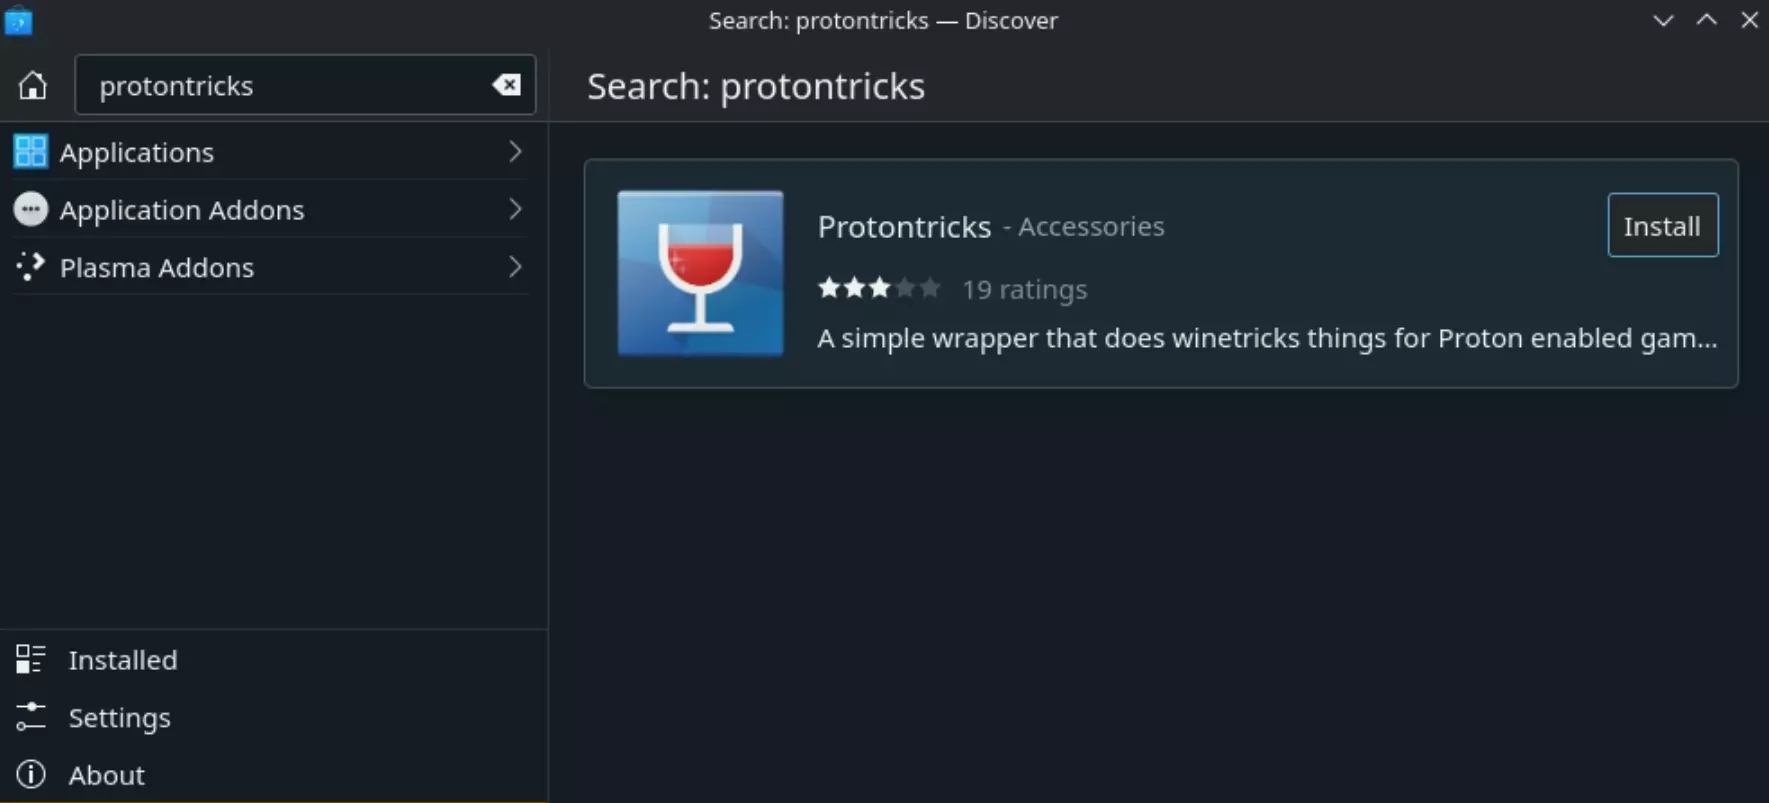Click the Protontricks wine glass thumbnail
Image resolution: width=1769 pixels, height=803 pixels.
click(x=700, y=273)
